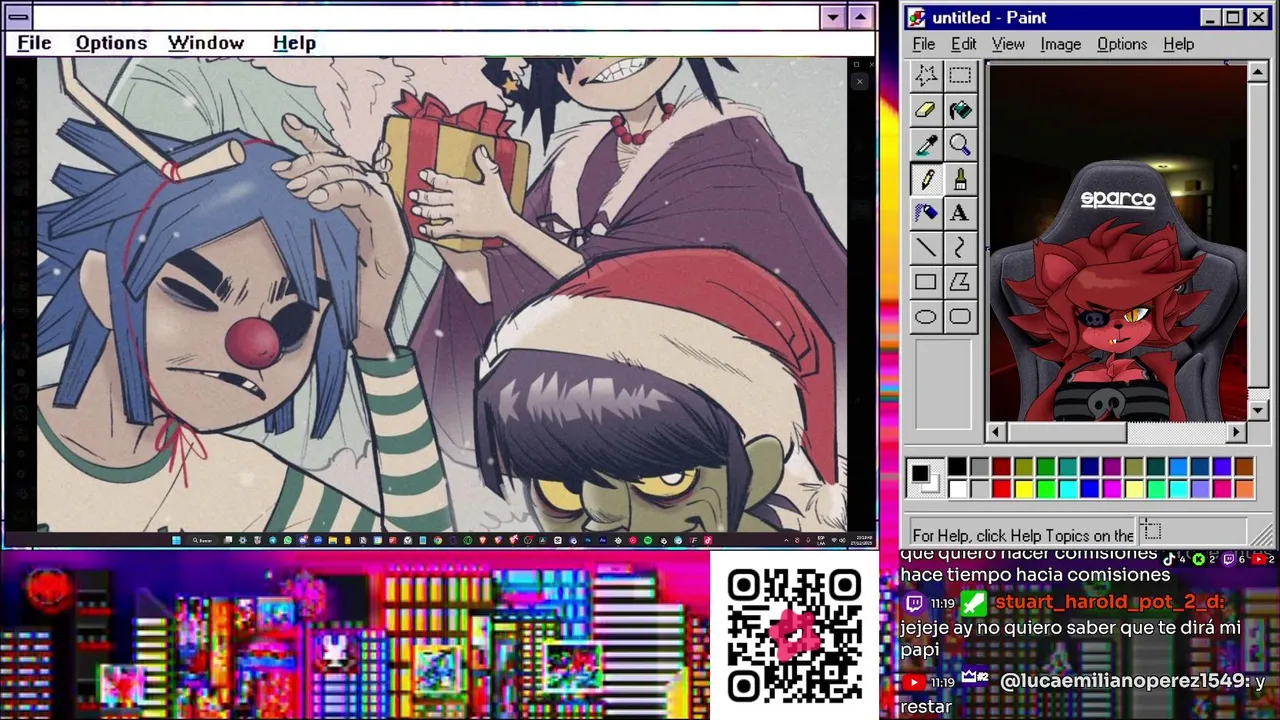
Task: Click the down-arrow button in left window title bar
Action: point(832,17)
